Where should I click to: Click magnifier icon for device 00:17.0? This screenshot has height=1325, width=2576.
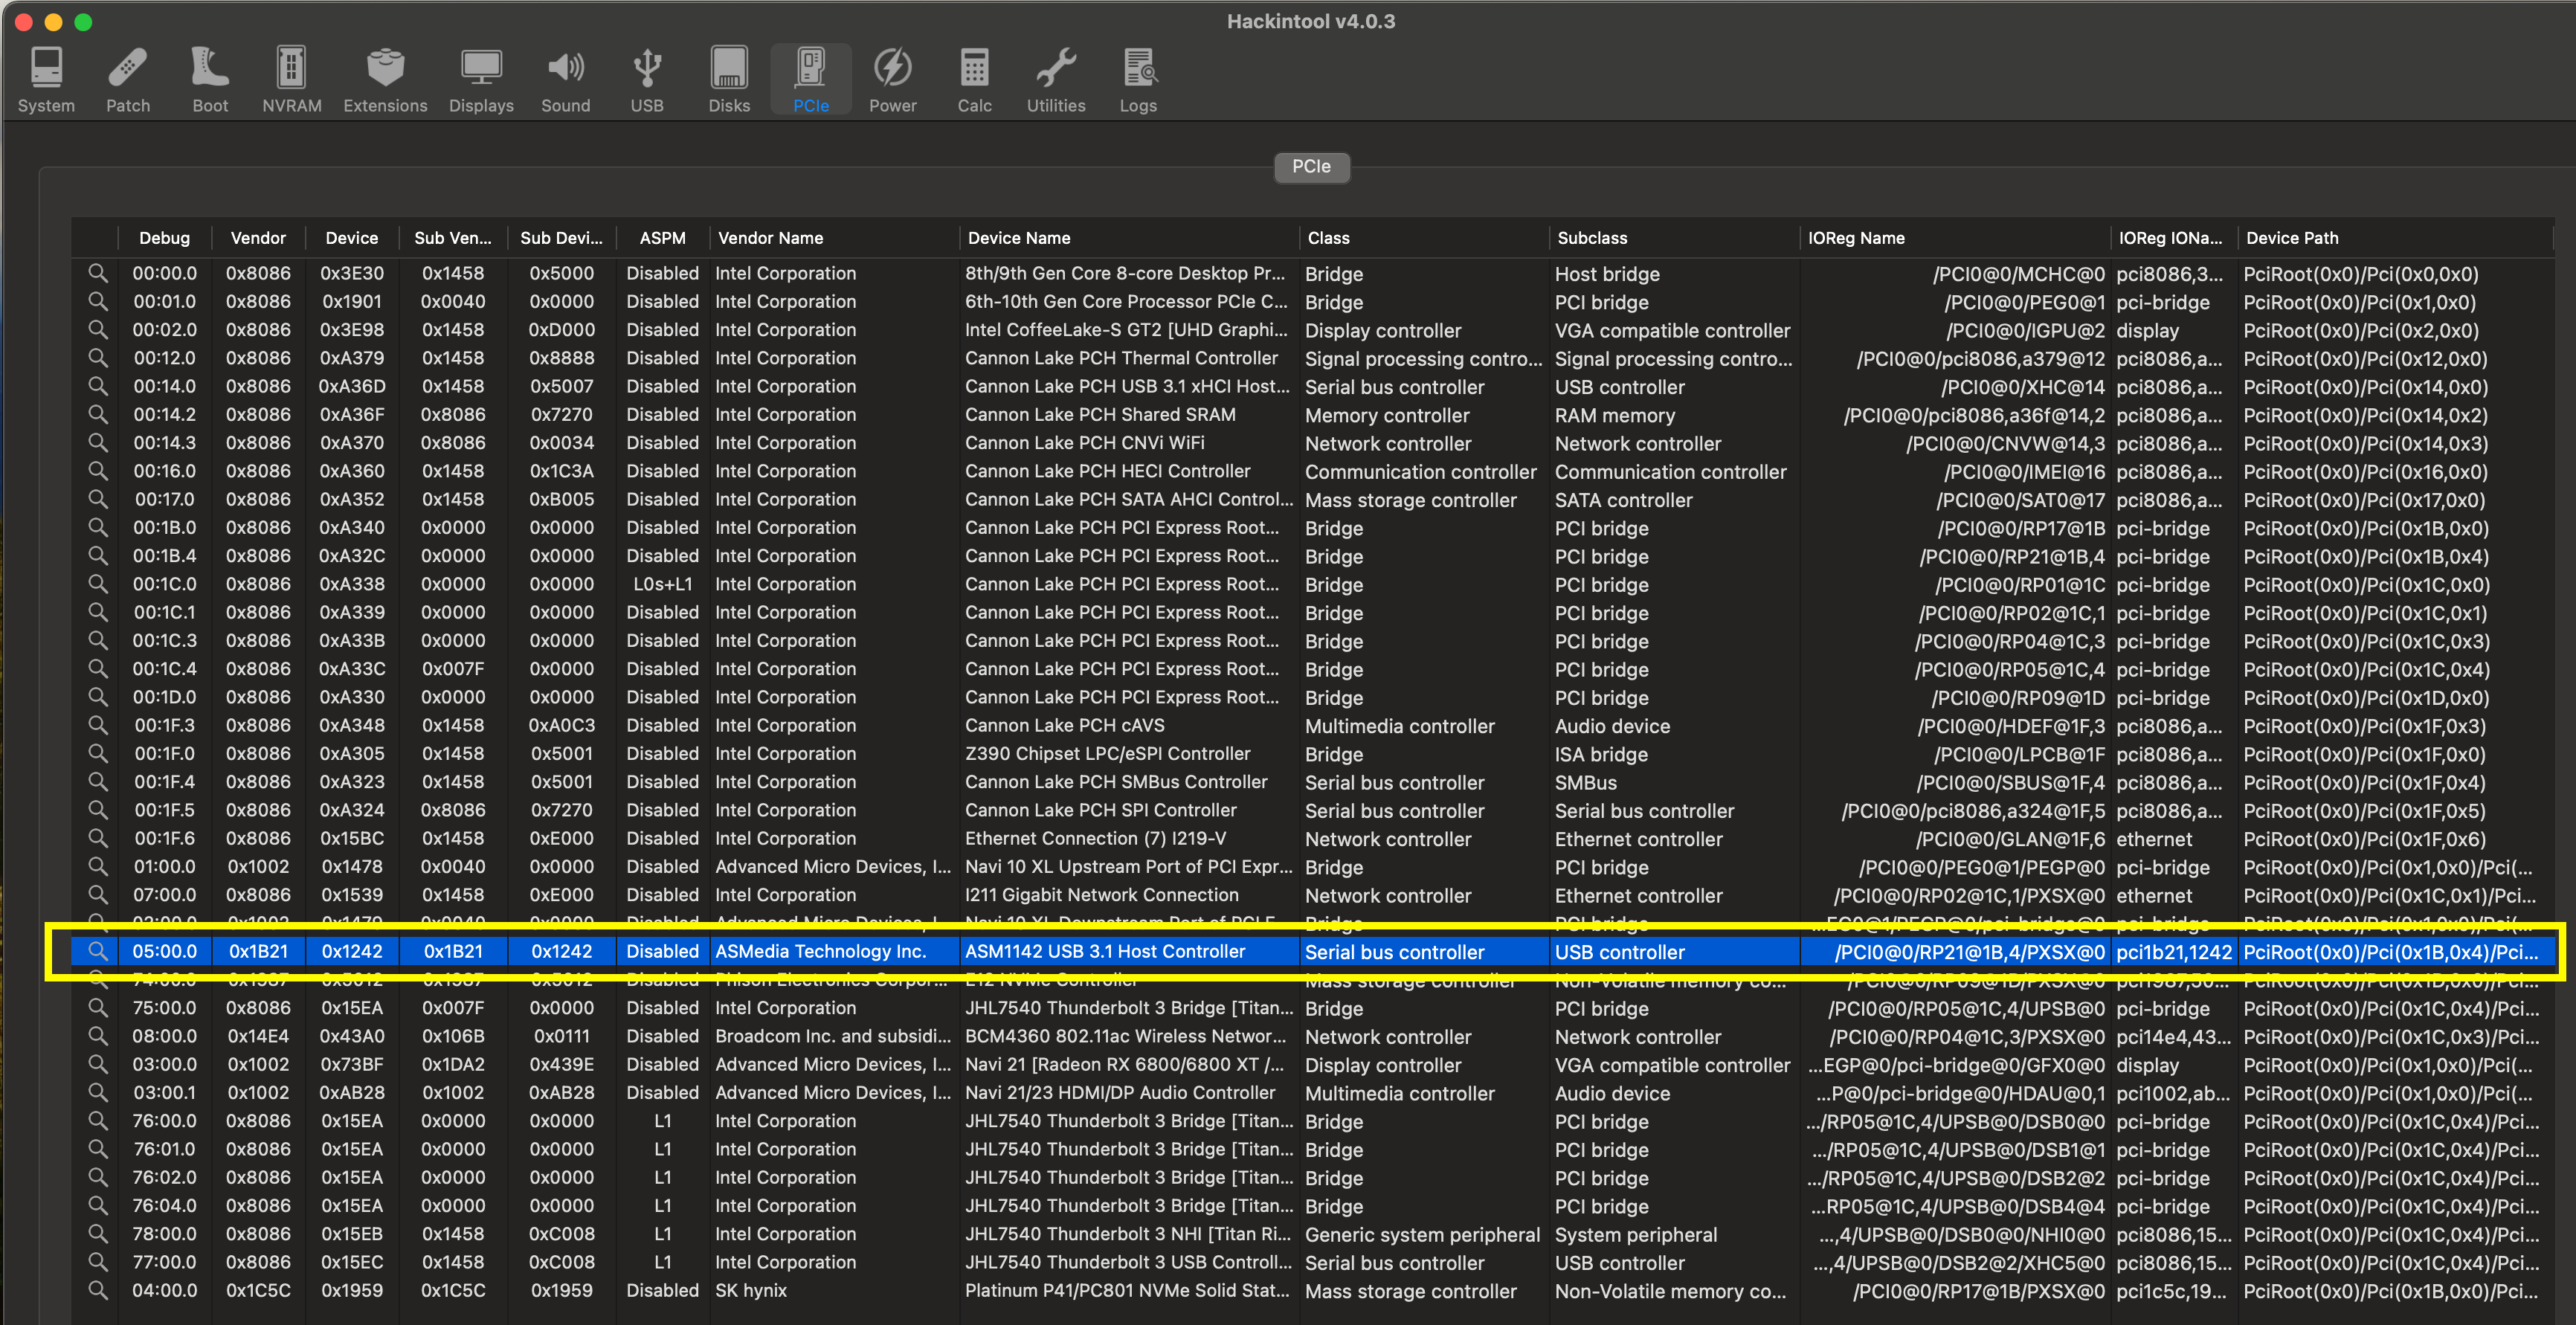[x=97, y=499]
